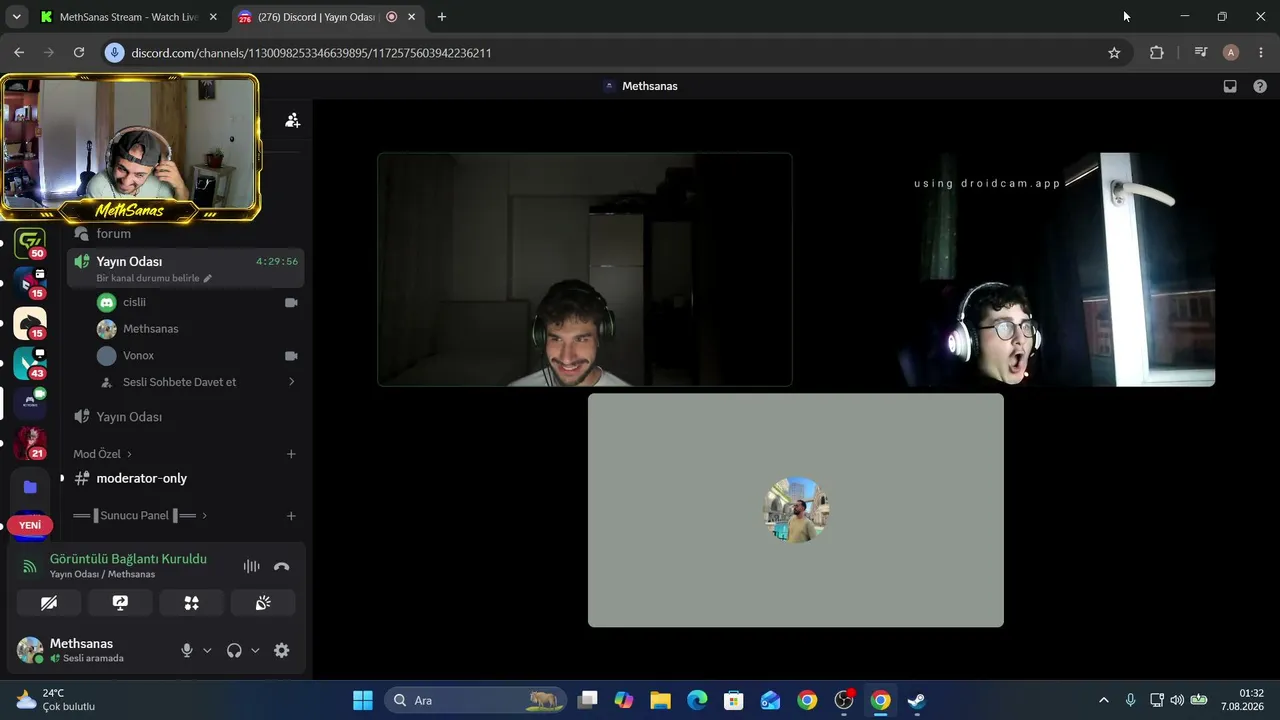The image size is (1280, 720).
Task: Mute the microphone in user panel
Action: (186, 650)
